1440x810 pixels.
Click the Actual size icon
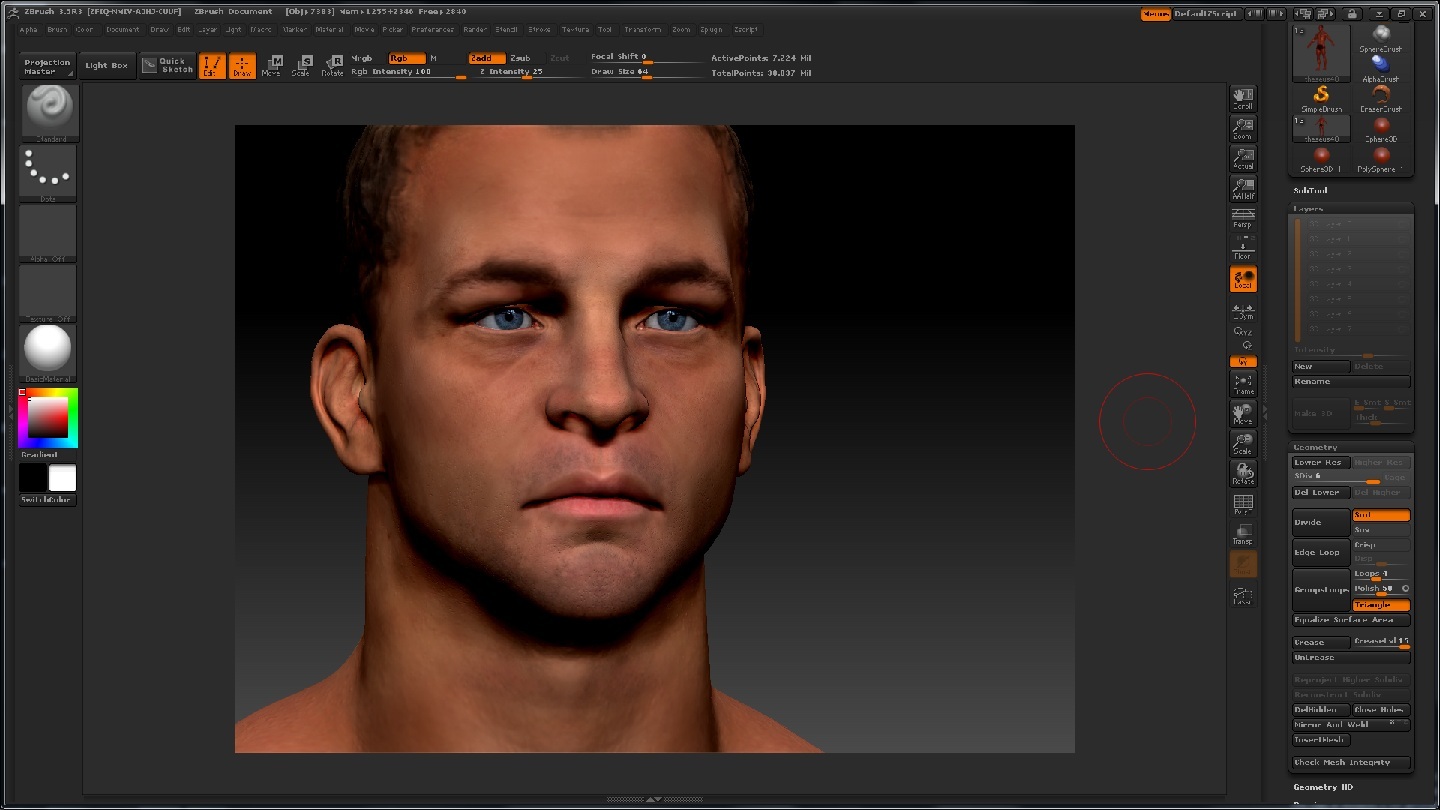(x=1243, y=158)
